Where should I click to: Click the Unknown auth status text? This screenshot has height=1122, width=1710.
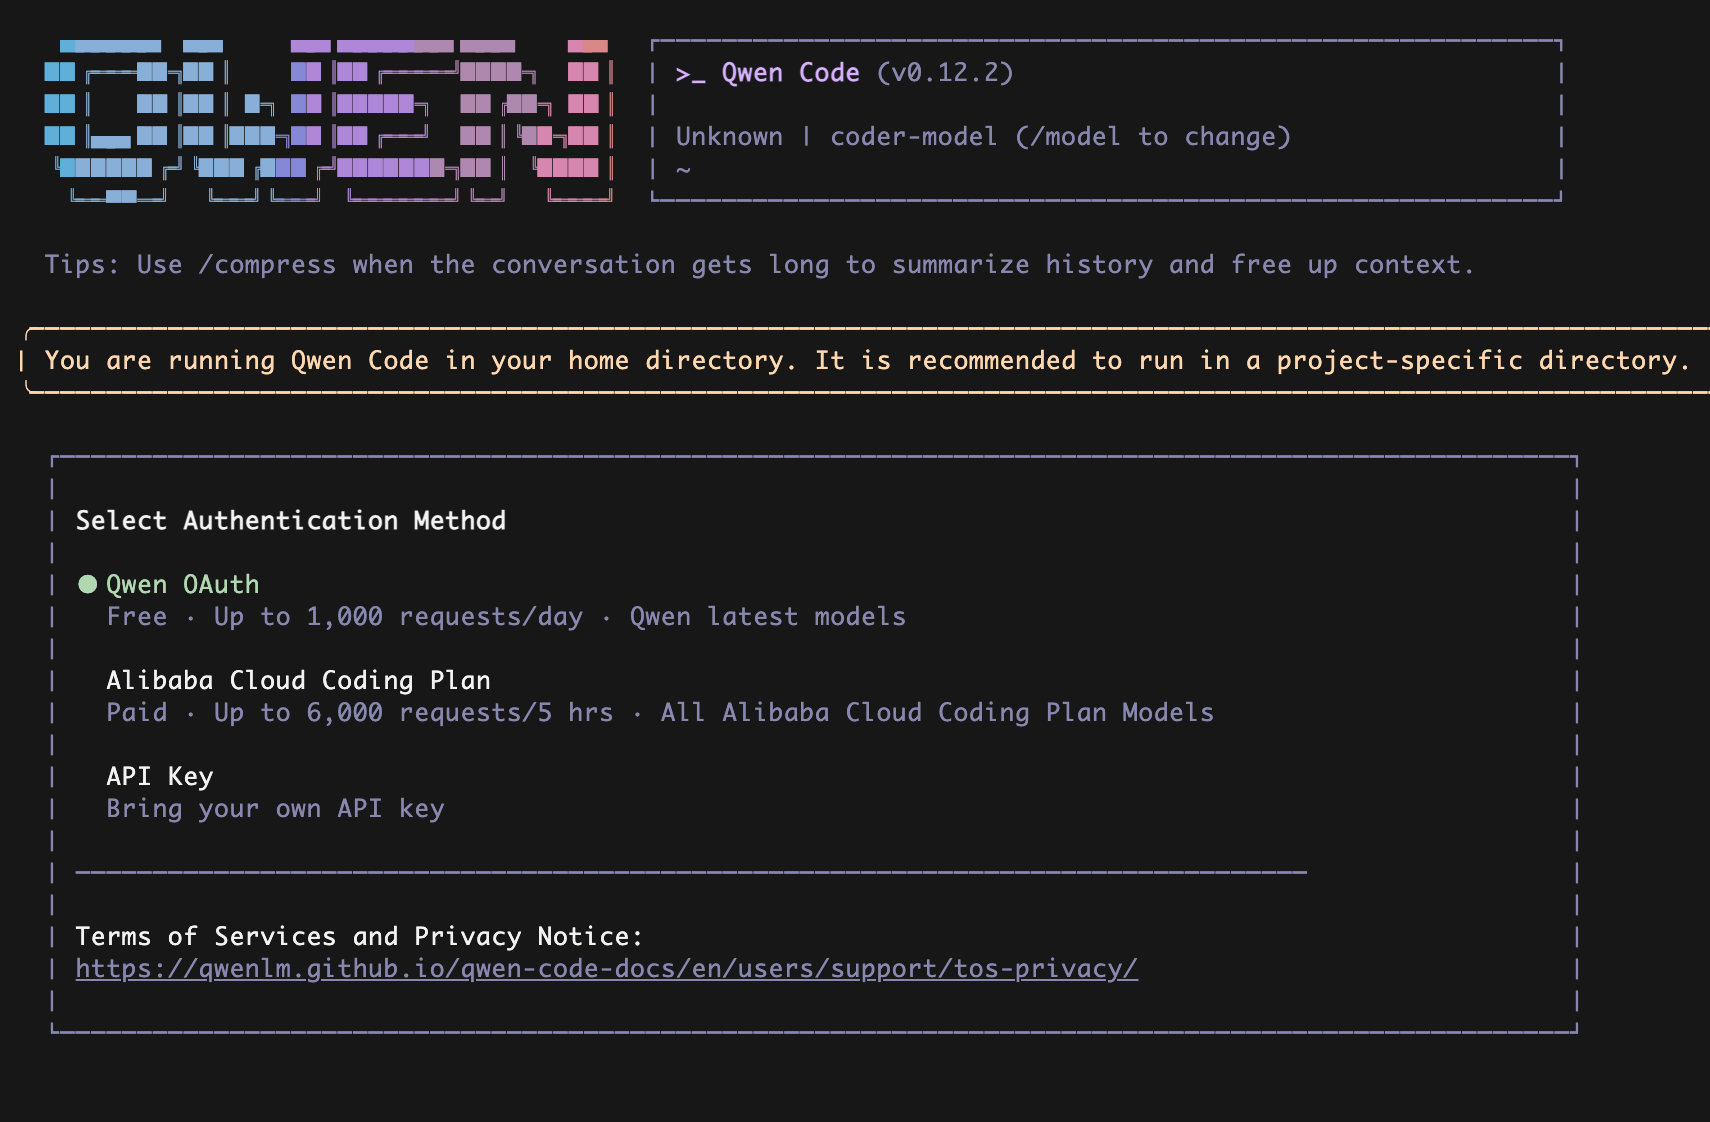tap(729, 136)
